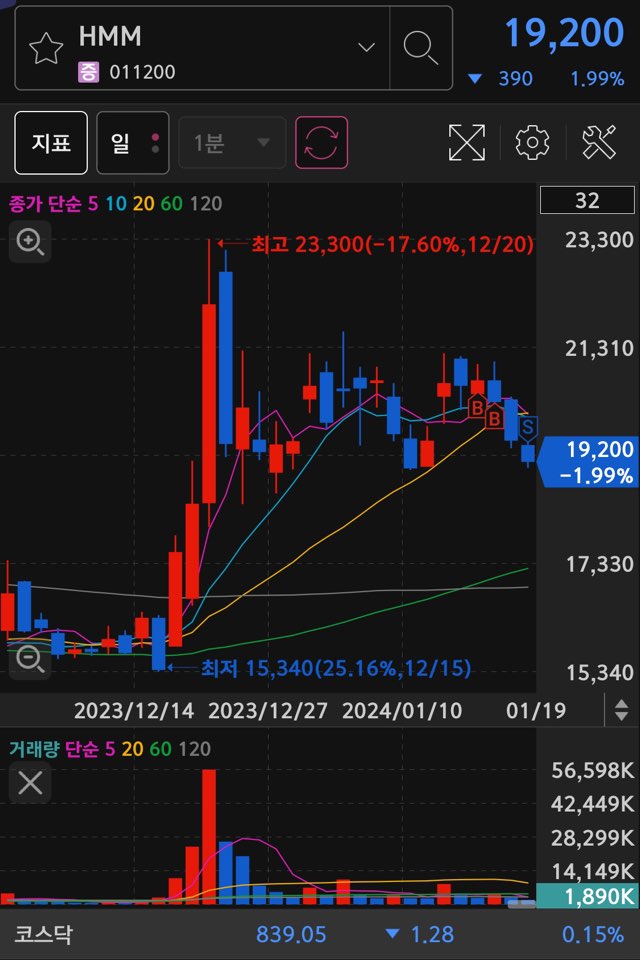This screenshot has height=960, width=640.
Task: Select the 60-day price moving average label
Action: tap(171, 203)
